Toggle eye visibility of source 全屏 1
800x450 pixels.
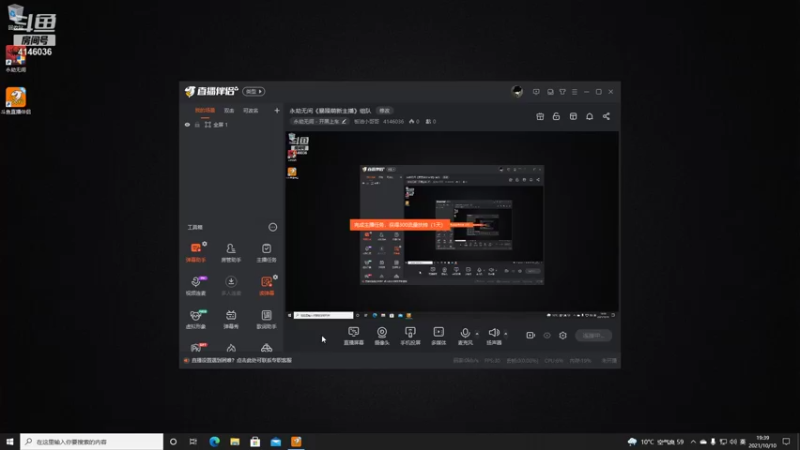[x=187, y=124]
